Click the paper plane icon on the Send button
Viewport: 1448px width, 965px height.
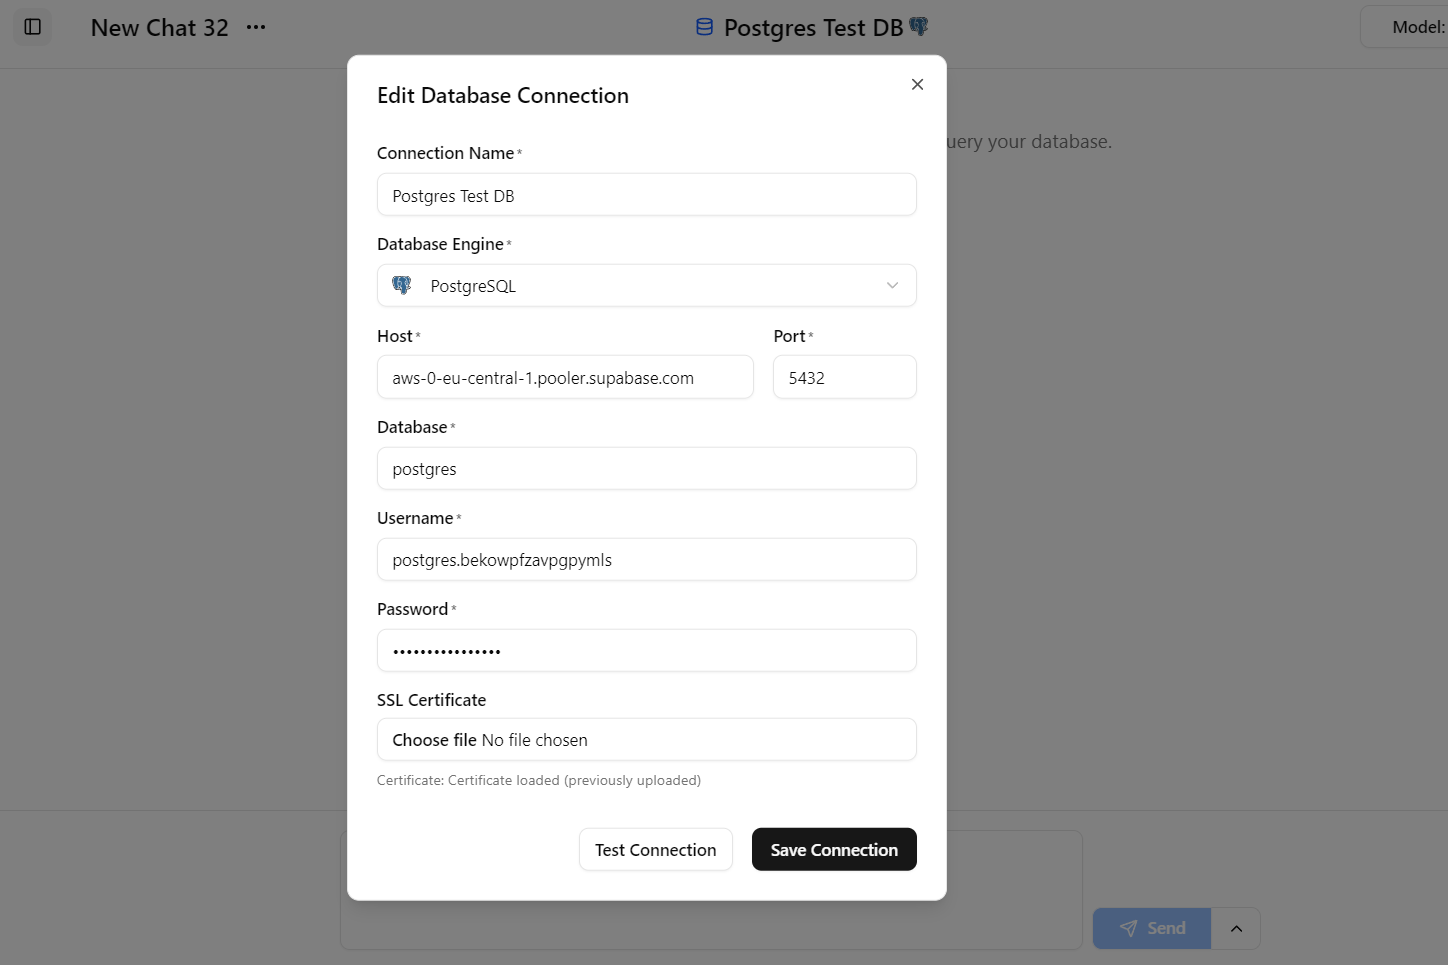pos(1128,928)
